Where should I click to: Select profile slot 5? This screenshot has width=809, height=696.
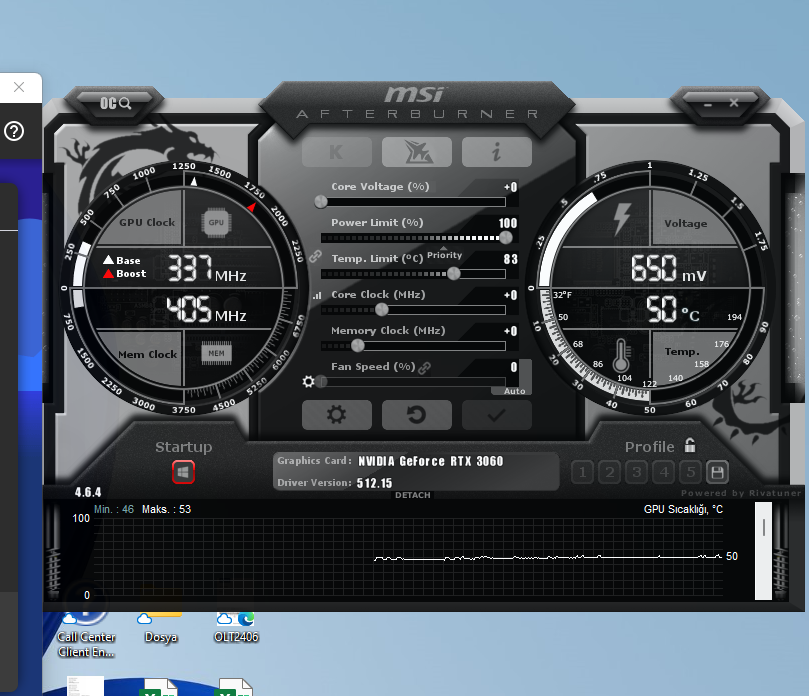(x=690, y=472)
